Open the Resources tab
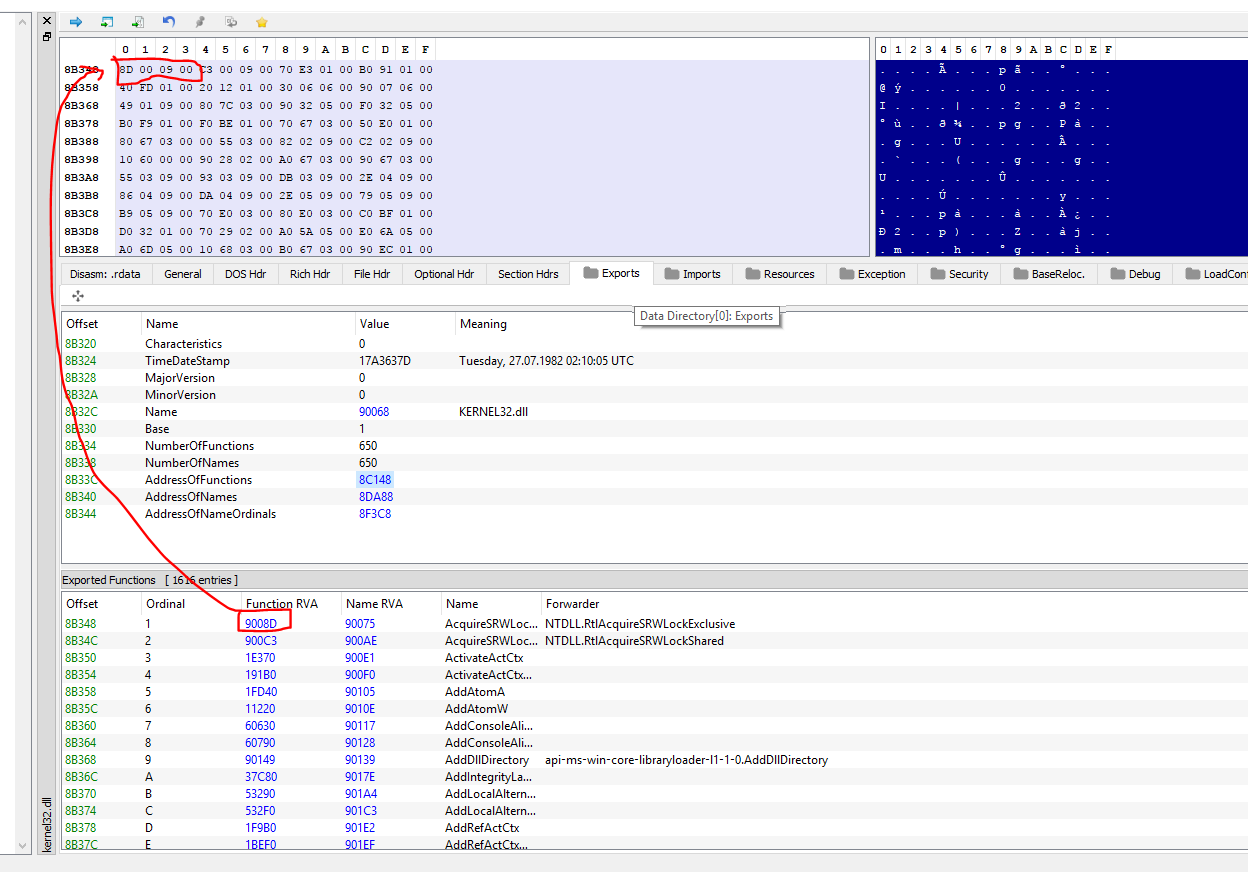Viewport: 1248px width, 872px height. pos(778,274)
